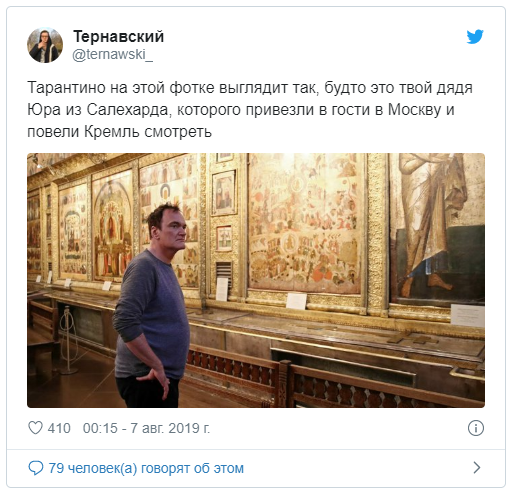Visit the @ternawski_ handle link

[113, 54]
